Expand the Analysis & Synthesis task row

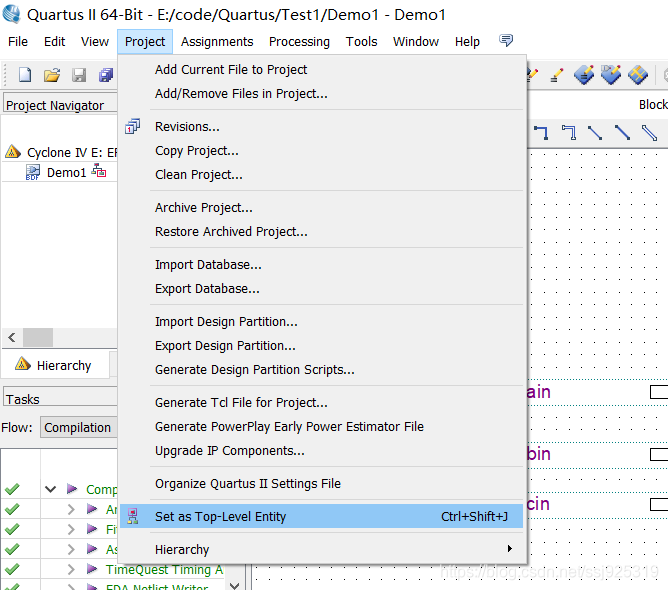coord(71,509)
